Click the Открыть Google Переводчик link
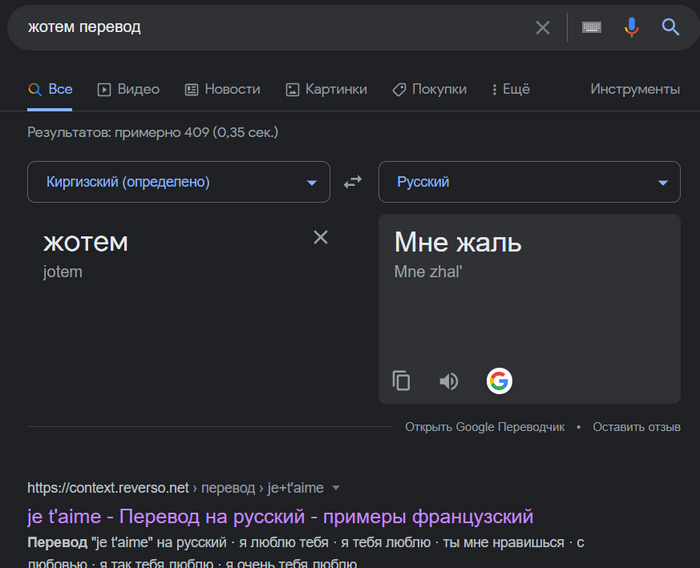Image resolution: width=700 pixels, height=568 pixels. 484,427
